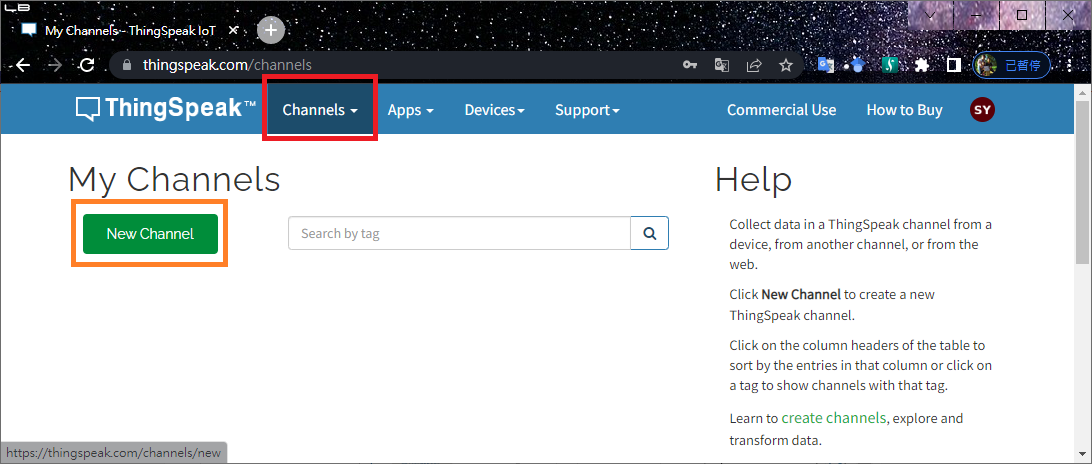Screen dimensions: 1092x464
Task: Click the My Channels heading
Action: click(174, 180)
